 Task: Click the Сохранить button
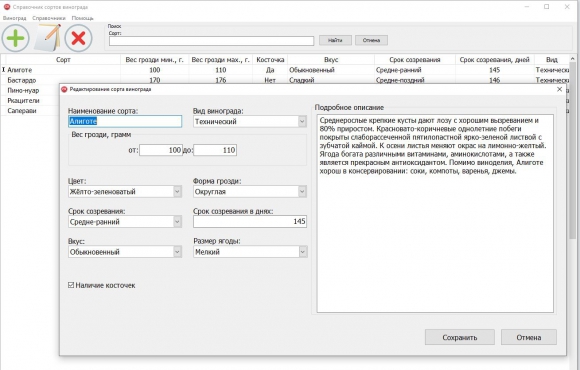click(x=459, y=337)
